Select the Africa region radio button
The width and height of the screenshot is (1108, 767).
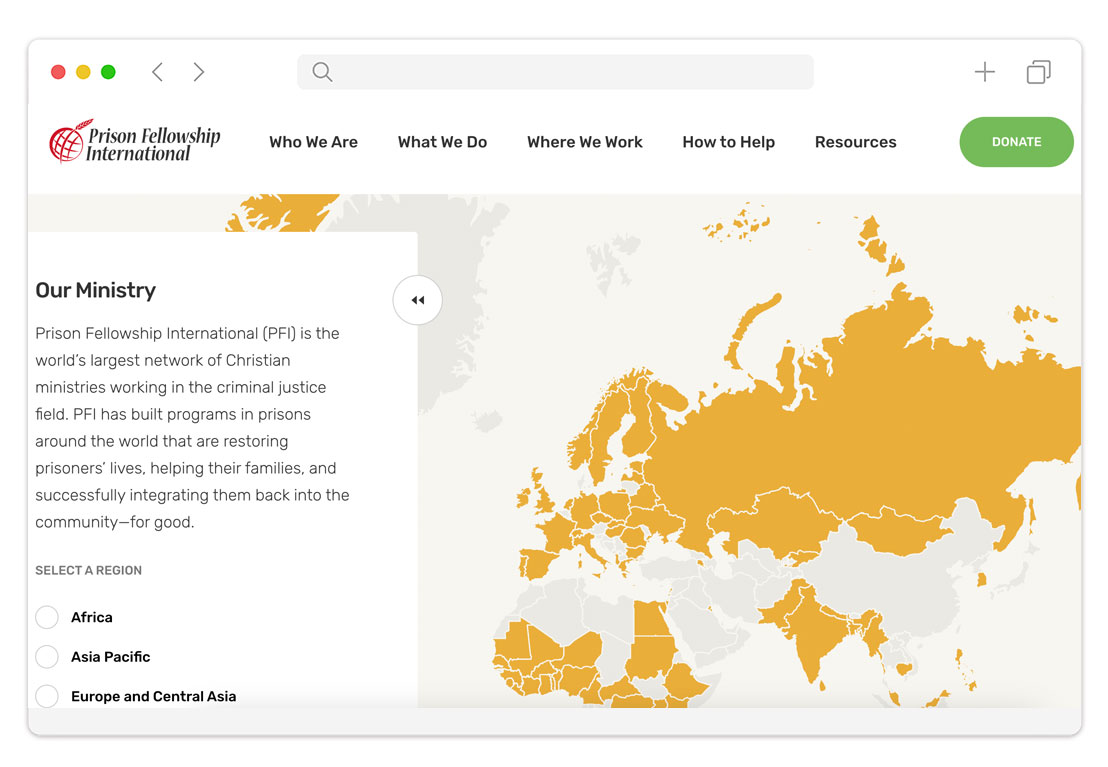coord(47,617)
